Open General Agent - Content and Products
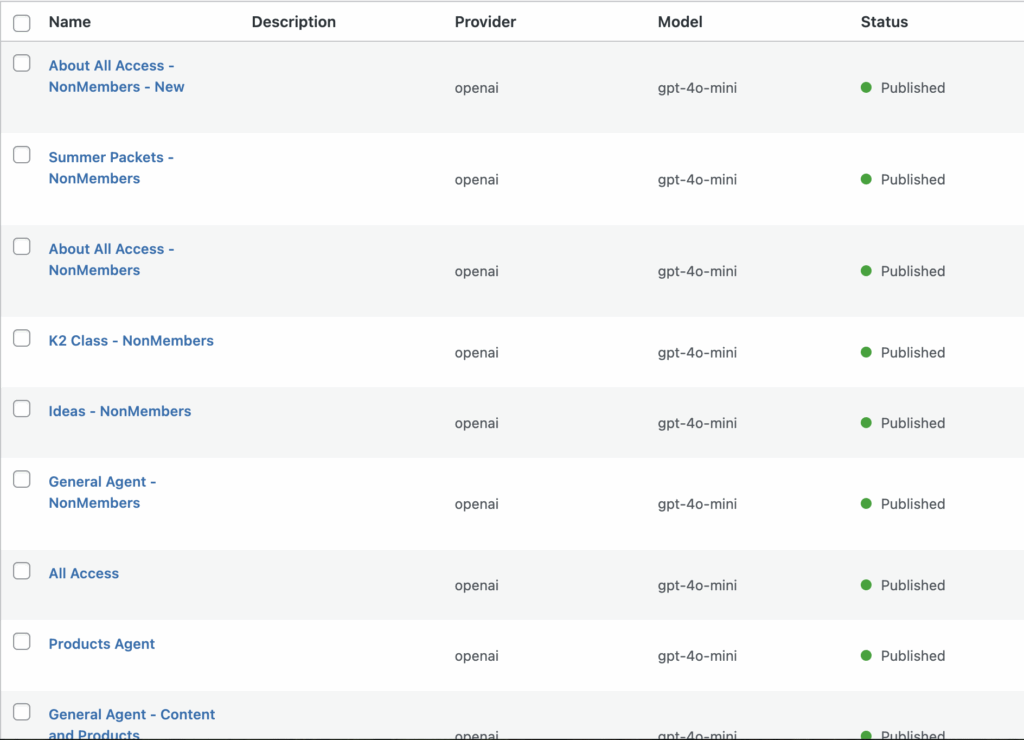Screen dimensions: 1024x740 click(x=131, y=723)
